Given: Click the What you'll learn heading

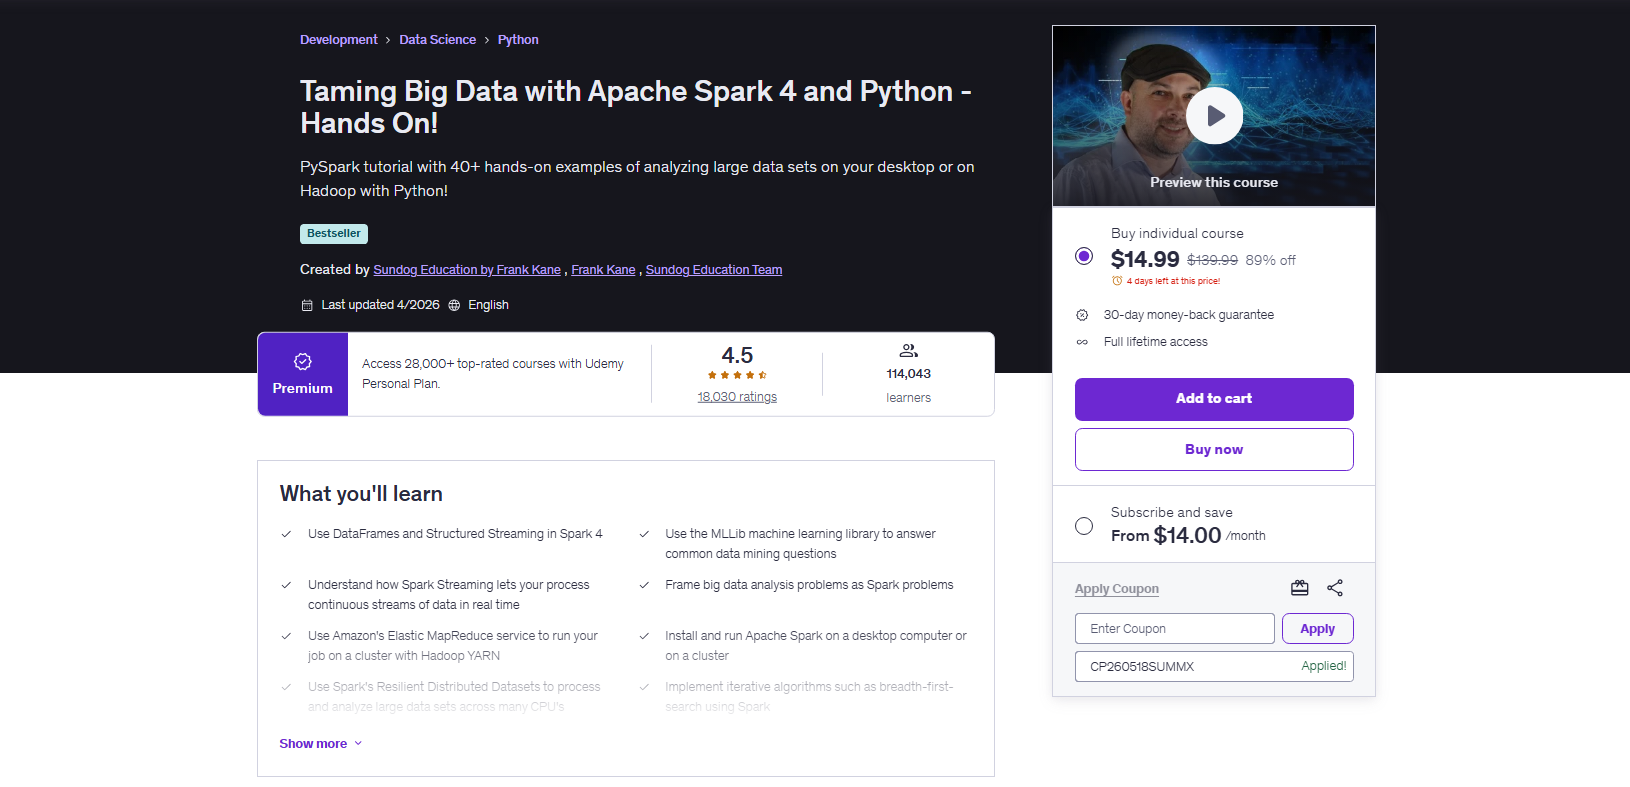Looking at the screenshot, I should [x=361, y=494].
